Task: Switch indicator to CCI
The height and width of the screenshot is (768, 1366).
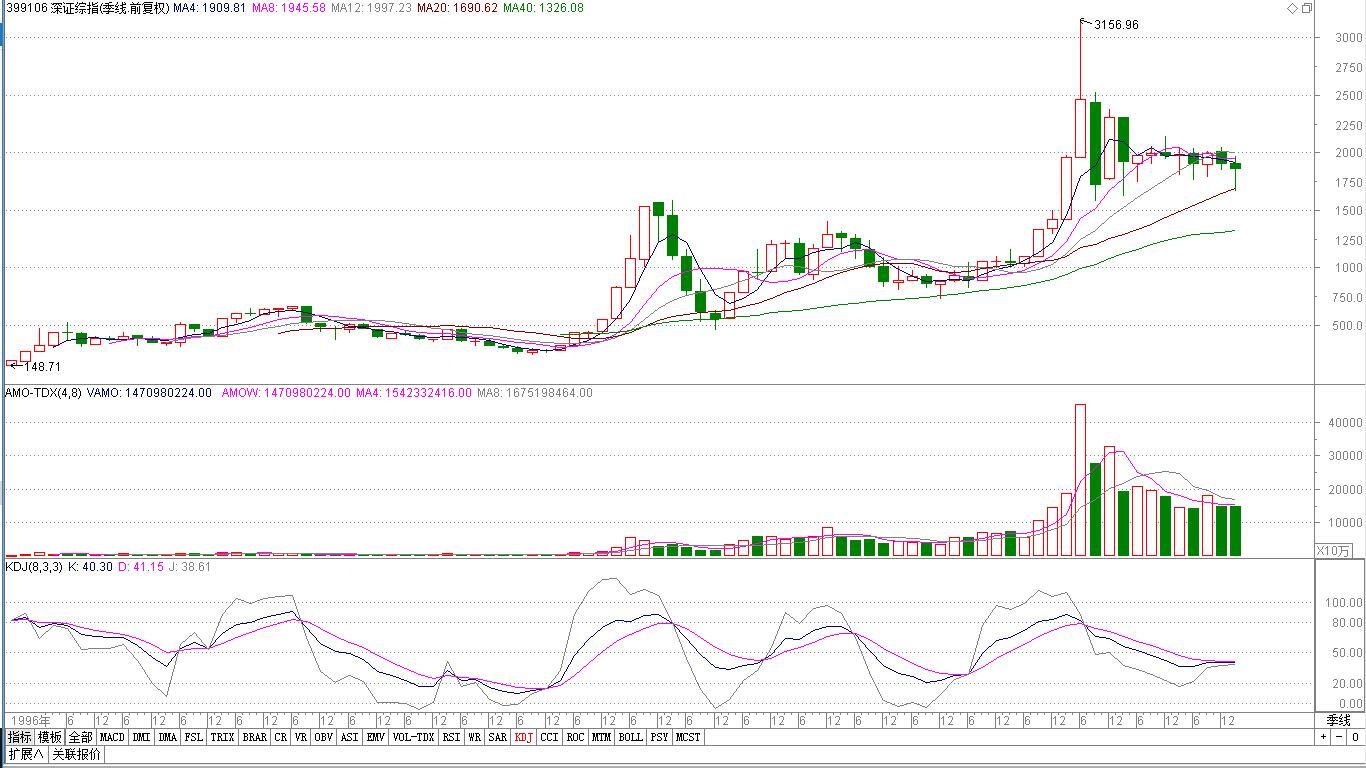Action: click(550, 737)
